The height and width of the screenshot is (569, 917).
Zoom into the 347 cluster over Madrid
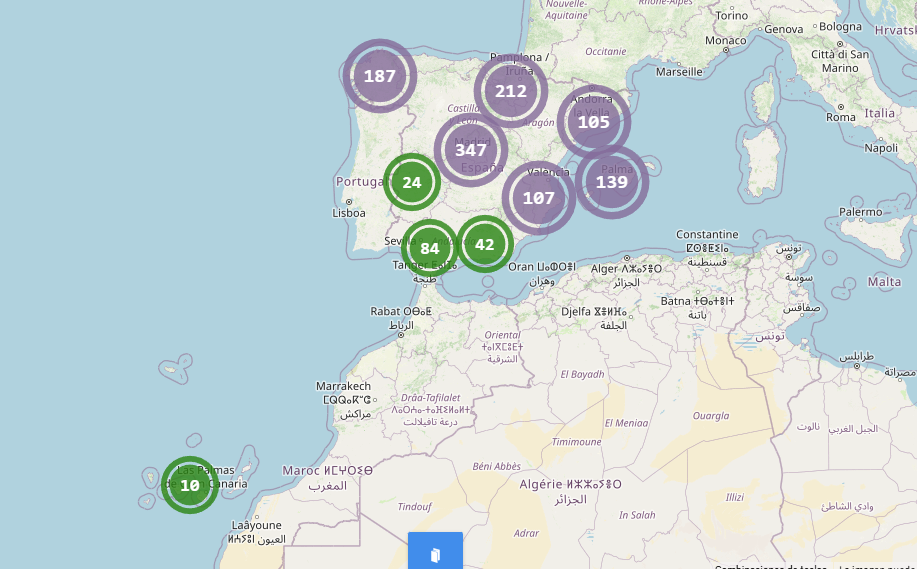click(x=470, y=150)
